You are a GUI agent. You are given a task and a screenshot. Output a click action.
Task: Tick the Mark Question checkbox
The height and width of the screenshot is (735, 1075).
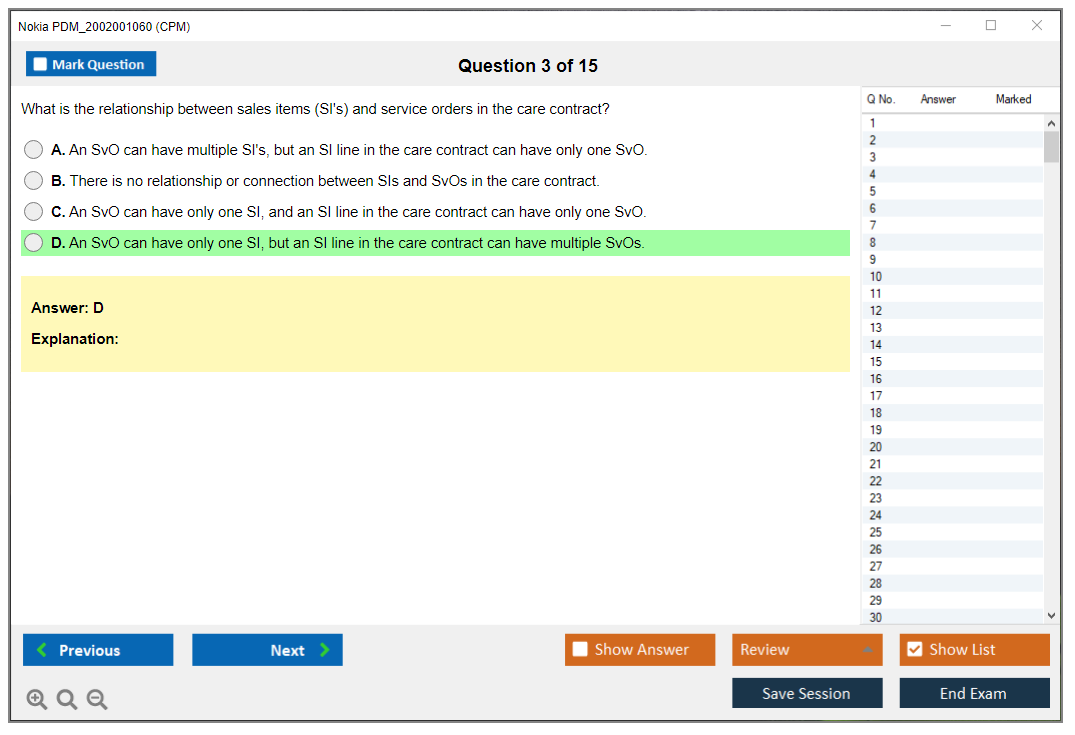pyautogui.click(x=40, y=64)
